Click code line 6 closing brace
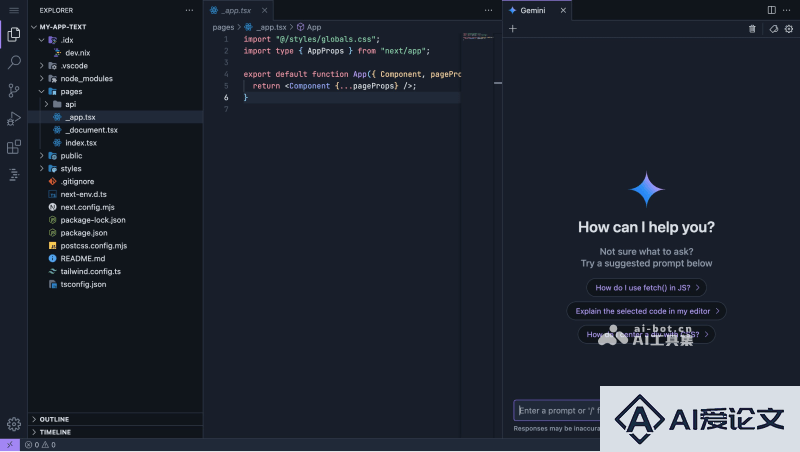Viewport: 800px width, 452px height. point(245,98)
